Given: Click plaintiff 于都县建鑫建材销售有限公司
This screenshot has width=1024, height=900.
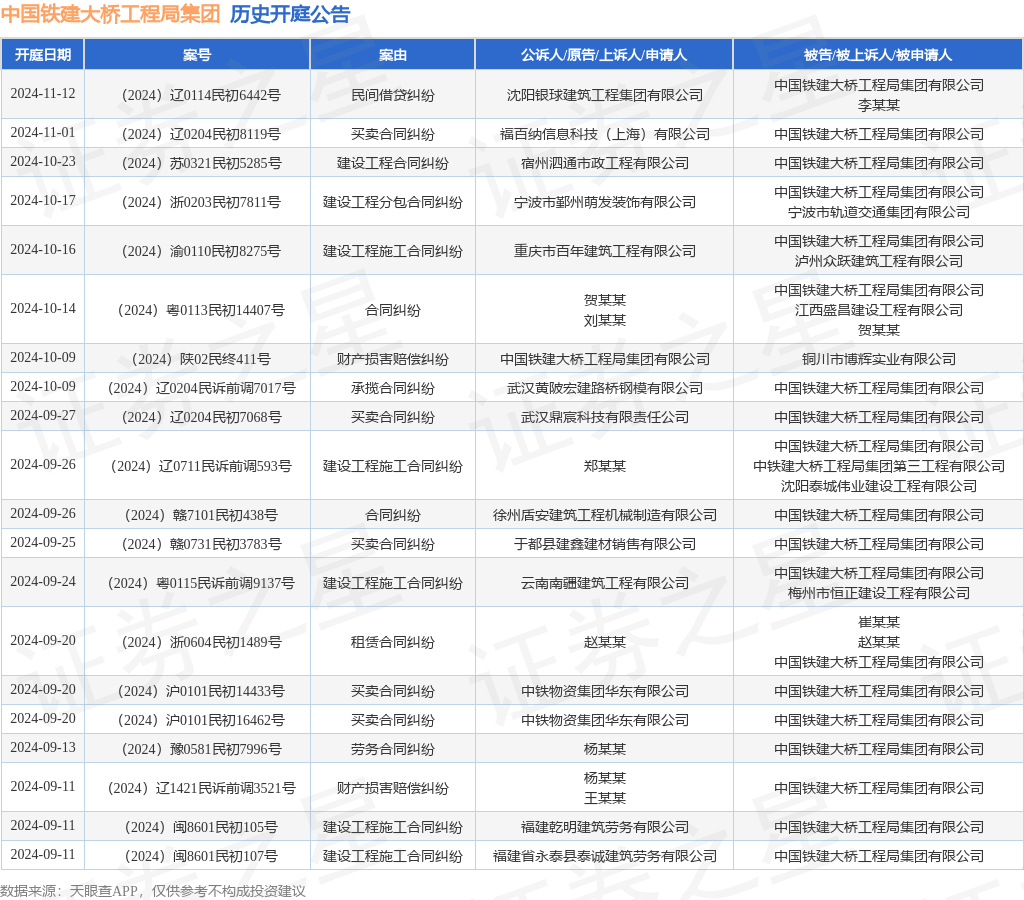Looking at the screenshot, I should (x=605, y=544).
